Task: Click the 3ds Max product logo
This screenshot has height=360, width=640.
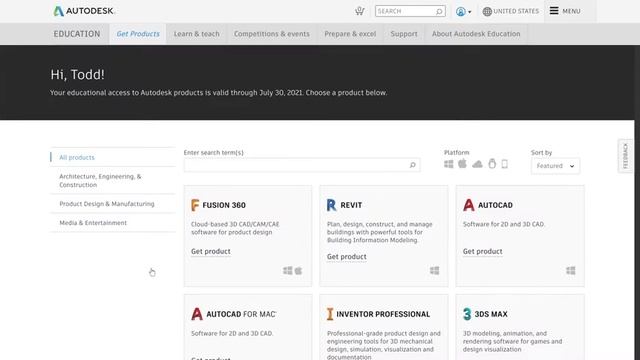Action: pyautogui.click(x=467, y=314)
